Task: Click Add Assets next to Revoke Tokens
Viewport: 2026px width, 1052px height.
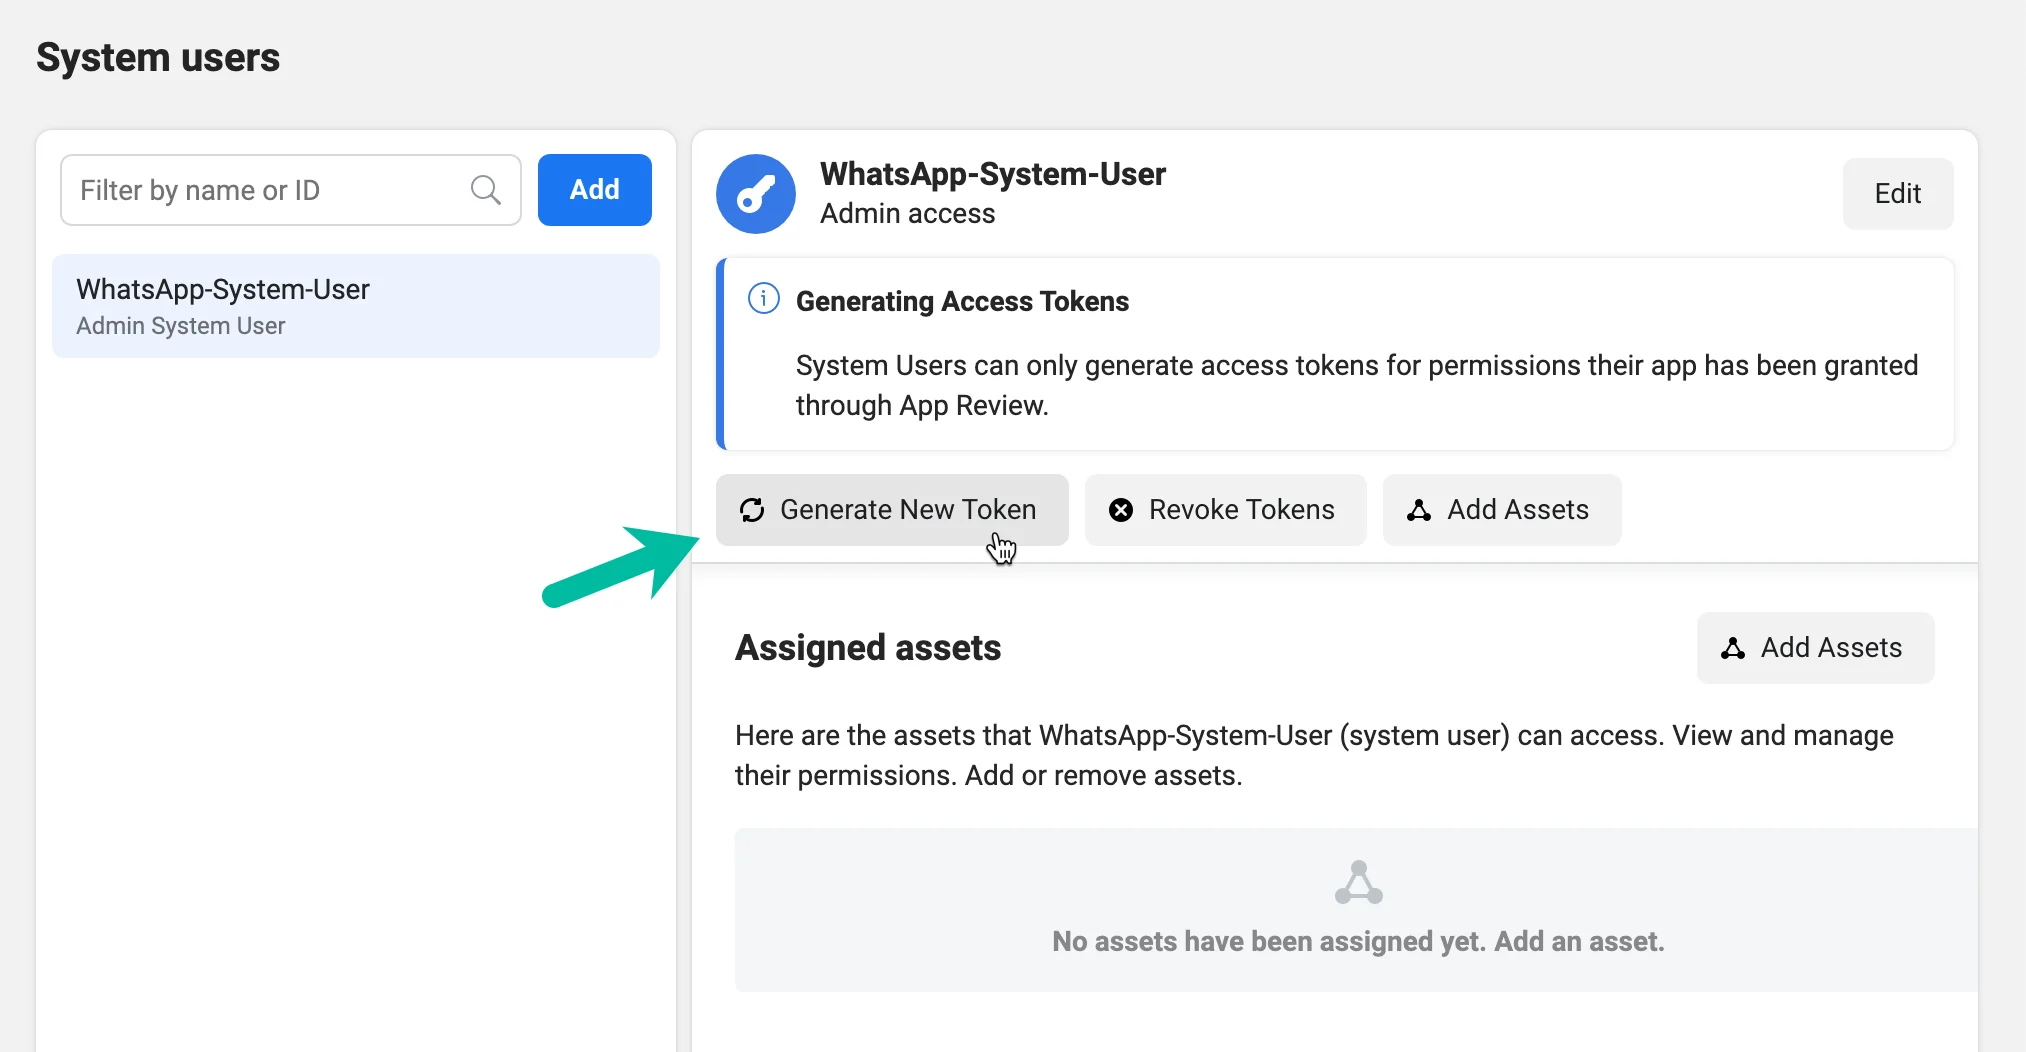Action: 1502,510
